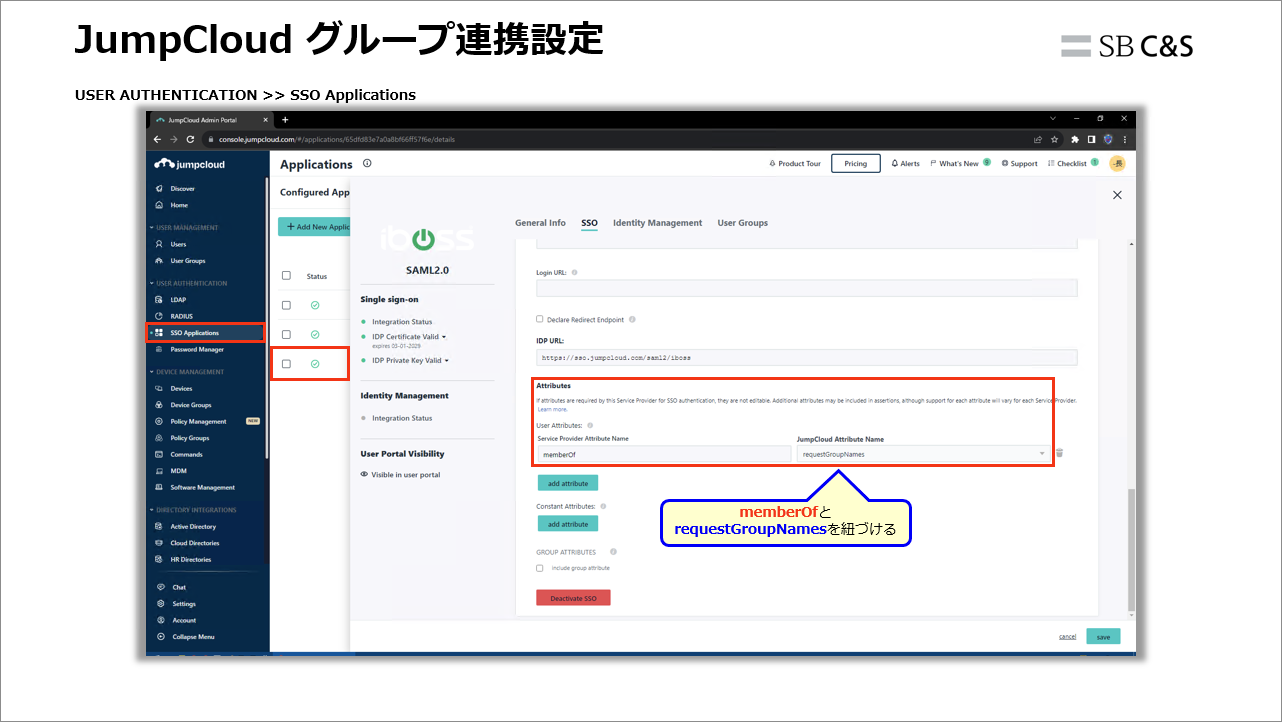Open Policy Management

(198, 421)
